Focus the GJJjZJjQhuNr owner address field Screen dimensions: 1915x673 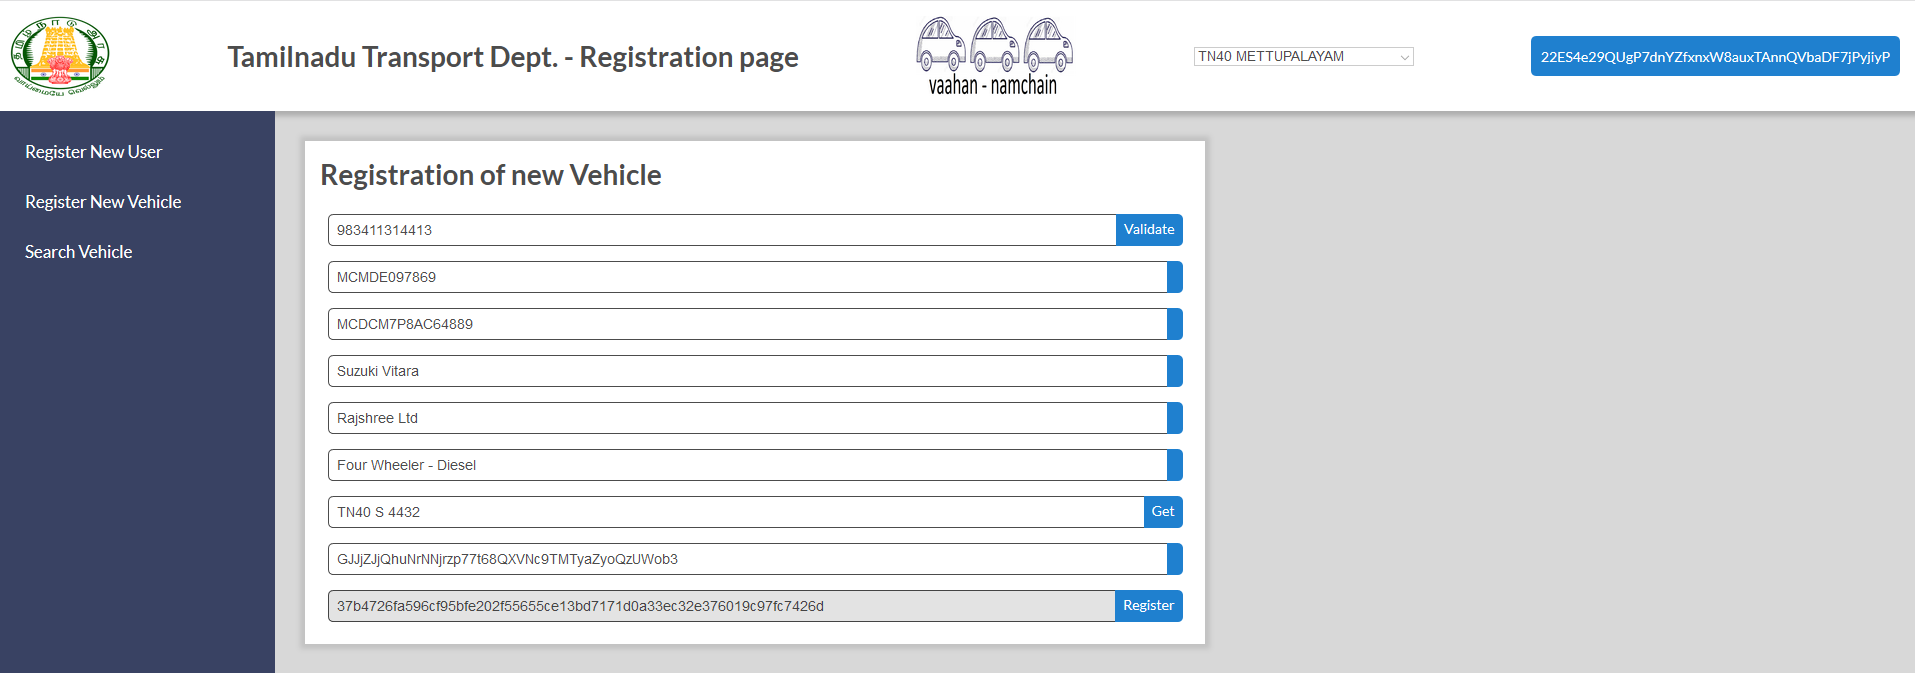[748, 559]
